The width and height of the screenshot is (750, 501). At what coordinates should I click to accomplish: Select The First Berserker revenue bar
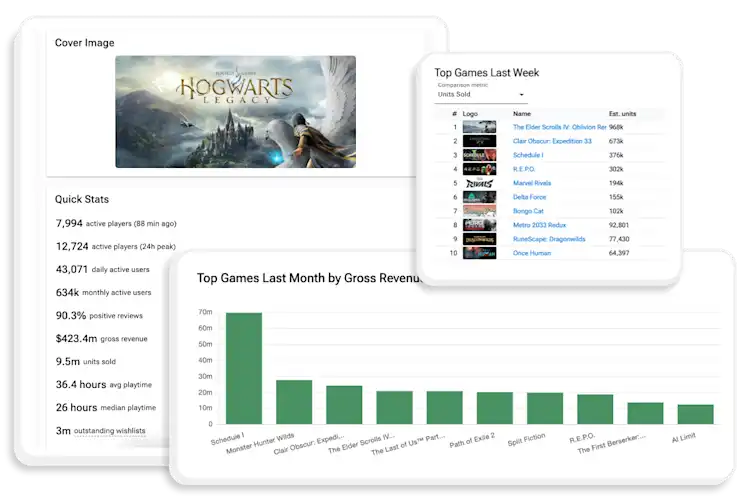[x=646, y=413]
